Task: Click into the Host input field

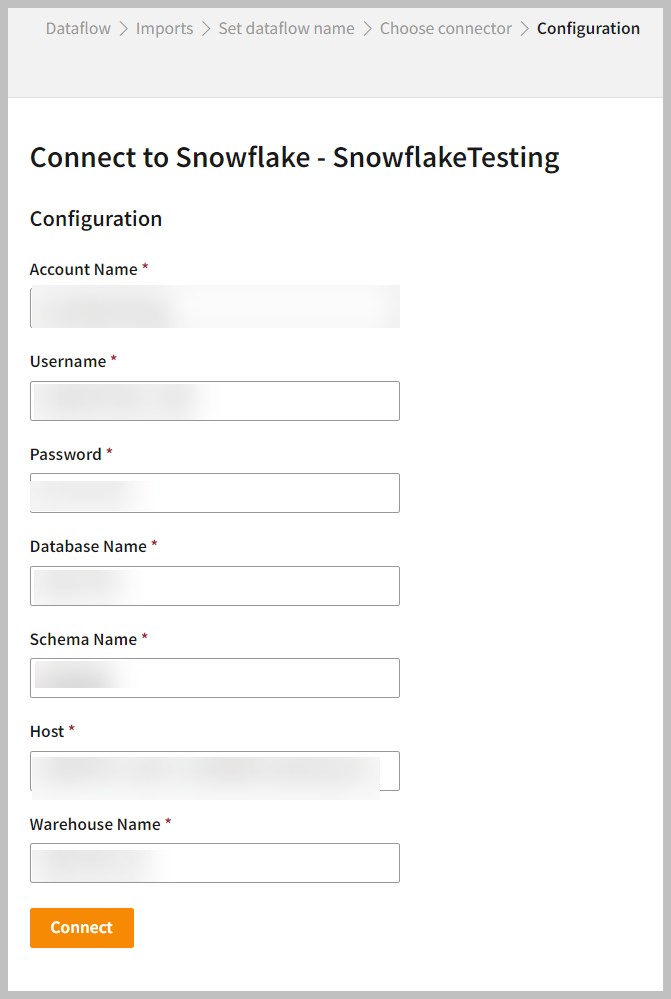Action: click(215, 771)
